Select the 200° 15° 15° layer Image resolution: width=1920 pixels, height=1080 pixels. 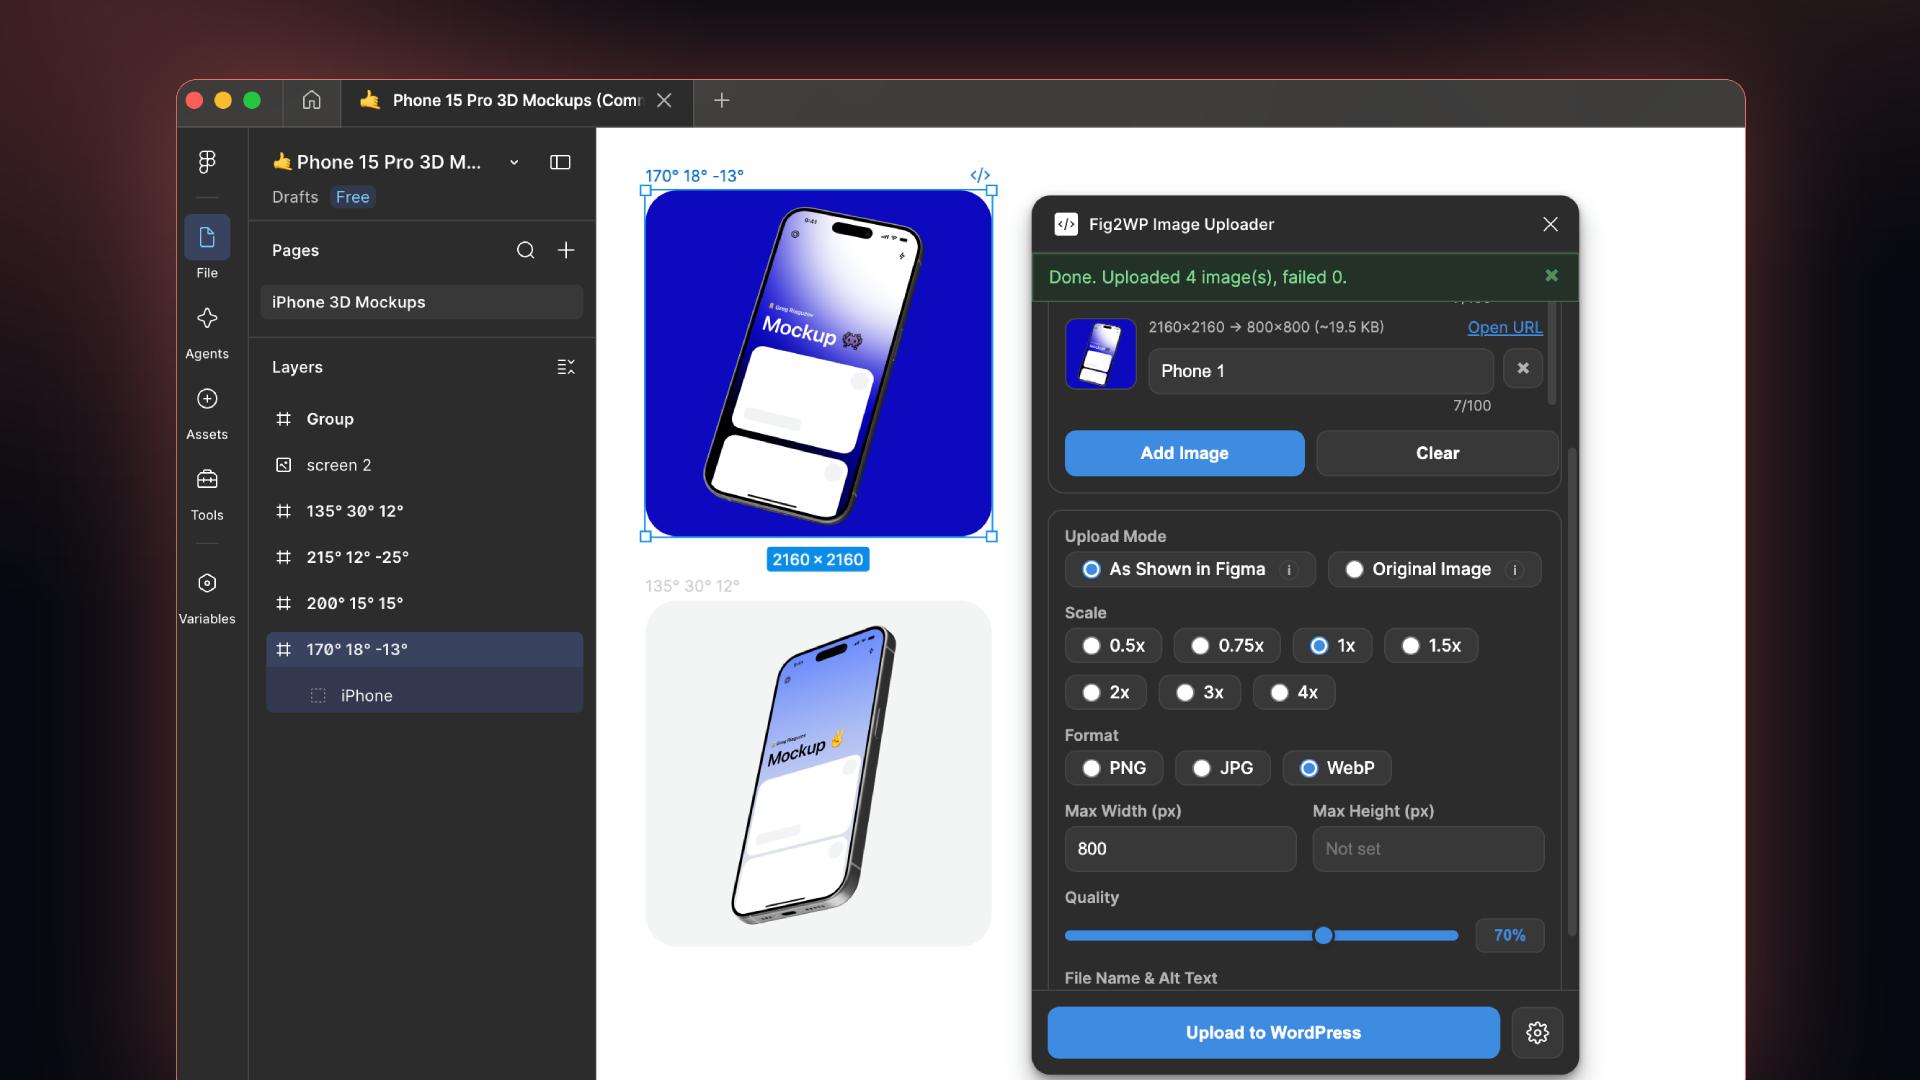(x=424, y=603)
